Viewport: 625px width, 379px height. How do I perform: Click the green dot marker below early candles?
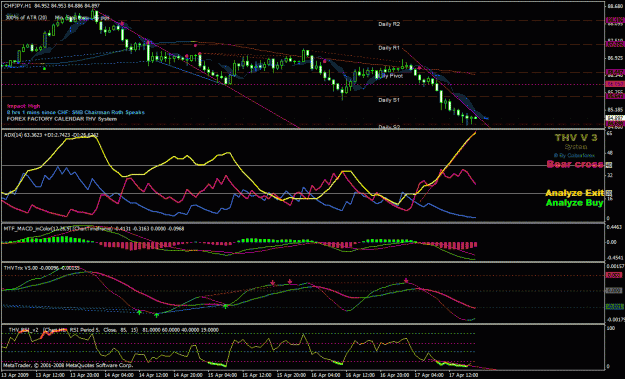pos(44,69)
